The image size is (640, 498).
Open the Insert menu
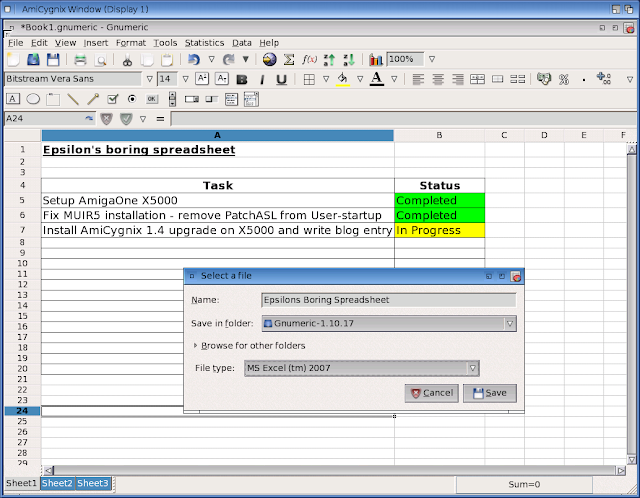[96, 43]
